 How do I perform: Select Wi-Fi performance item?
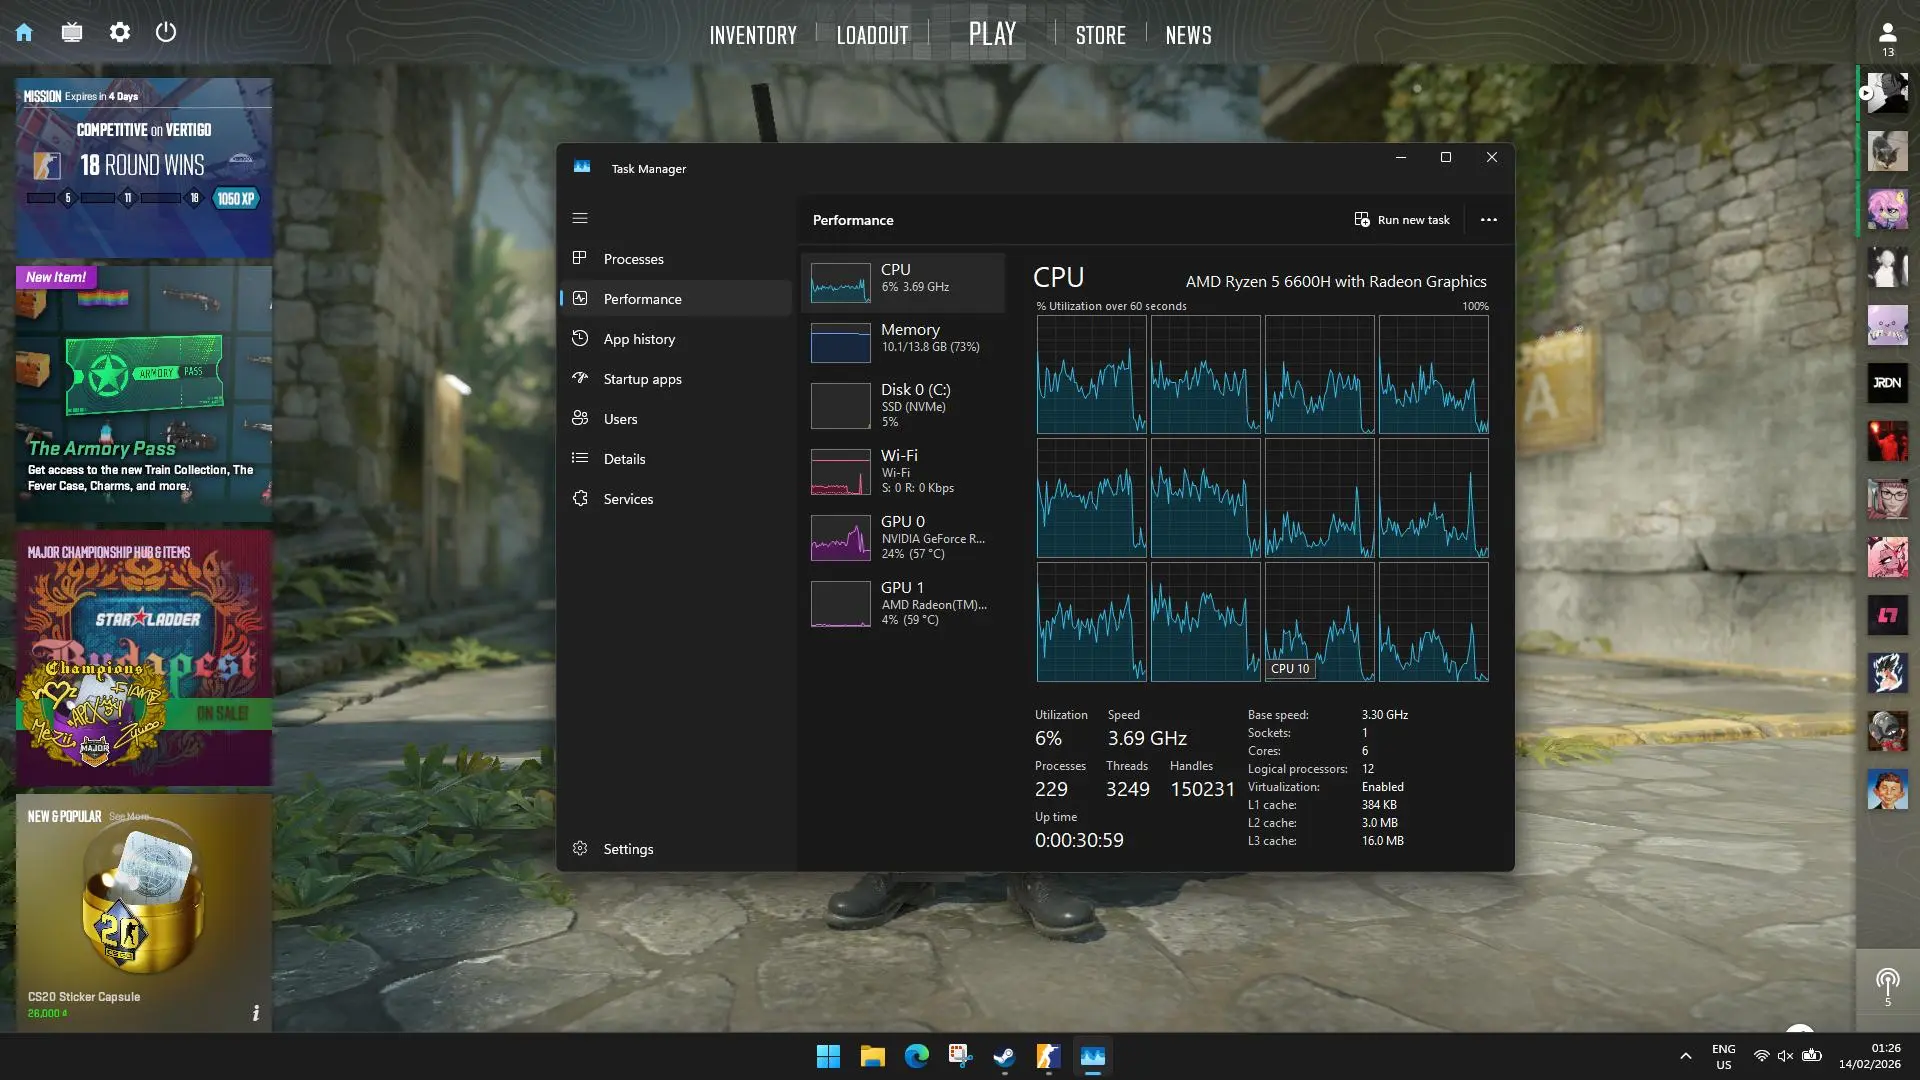pos(903,471)
